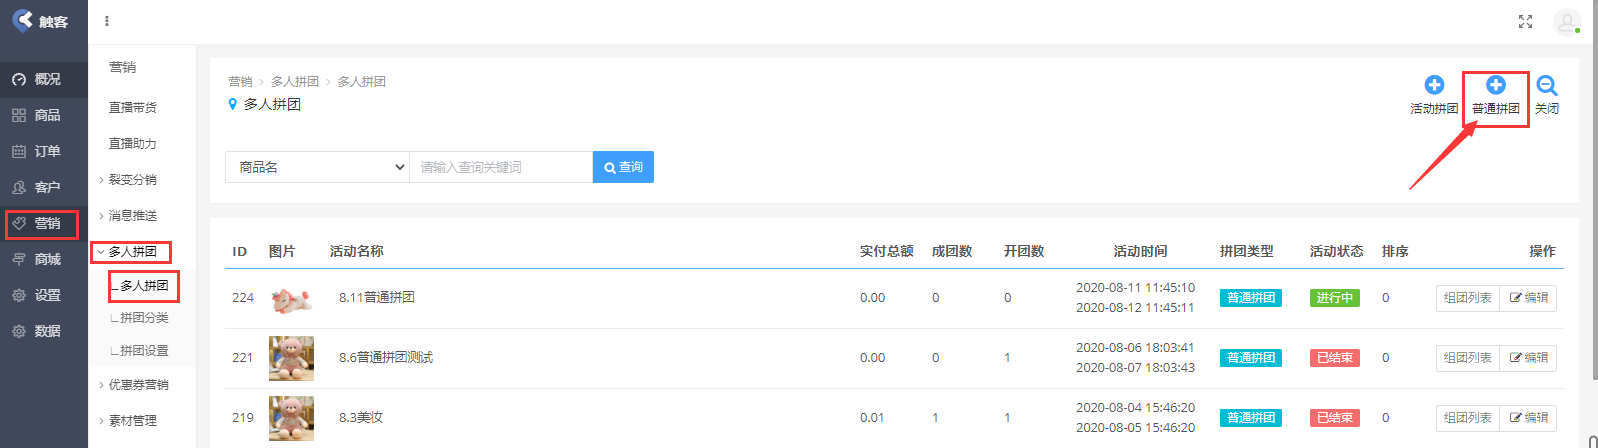Open the 商品名 search type dropdown

[317, 167]
